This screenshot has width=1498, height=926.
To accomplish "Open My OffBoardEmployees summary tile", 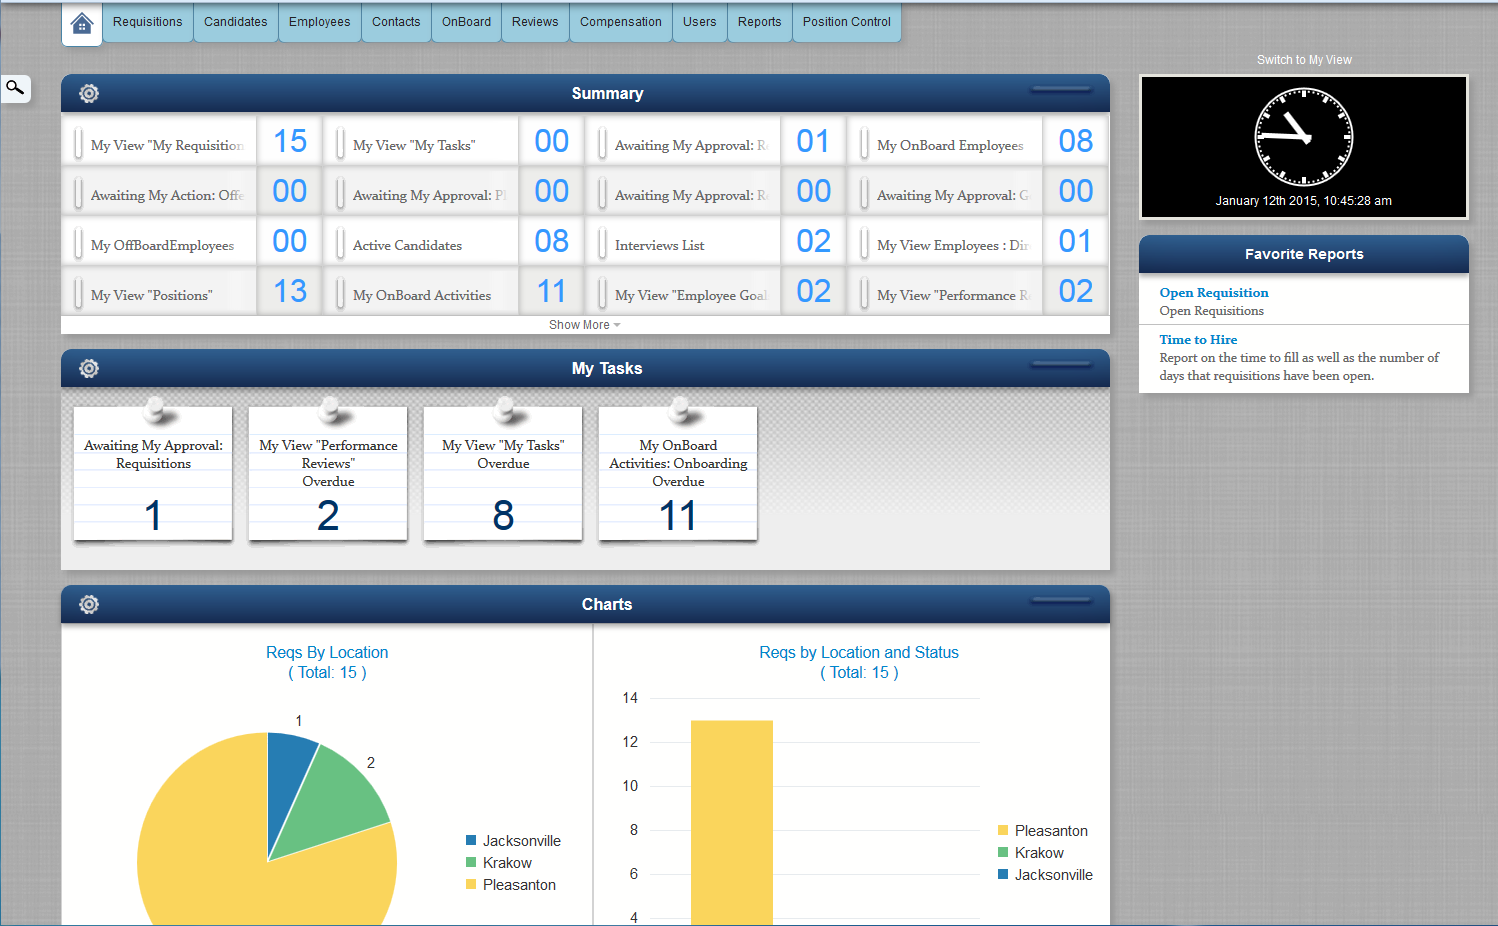I will tap(192, 241).
